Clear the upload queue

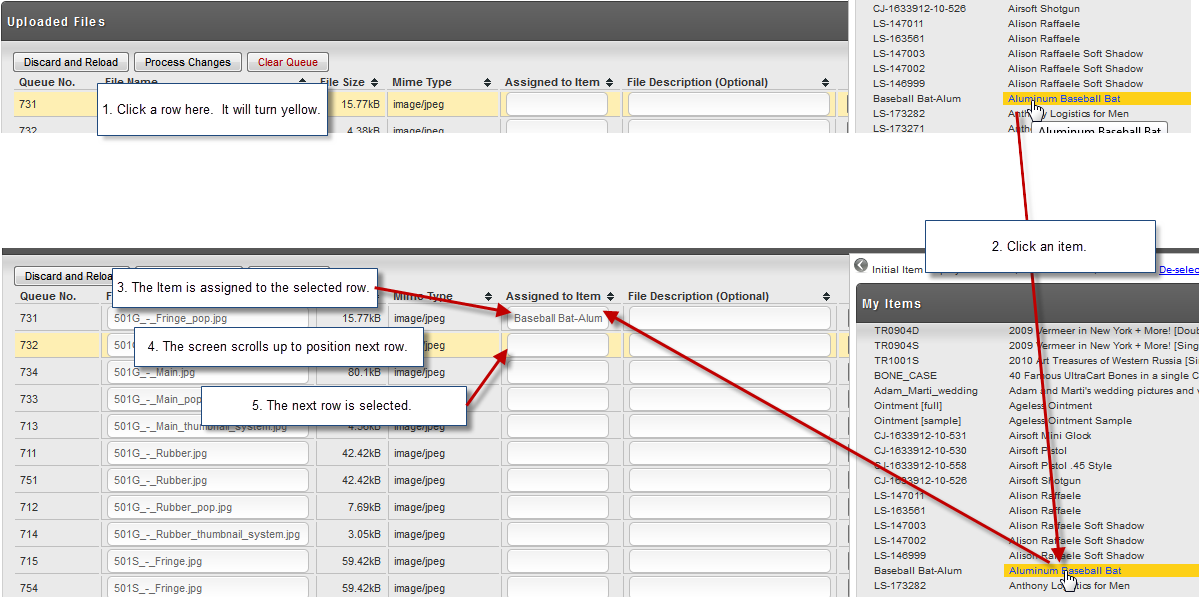pos(288,62)
